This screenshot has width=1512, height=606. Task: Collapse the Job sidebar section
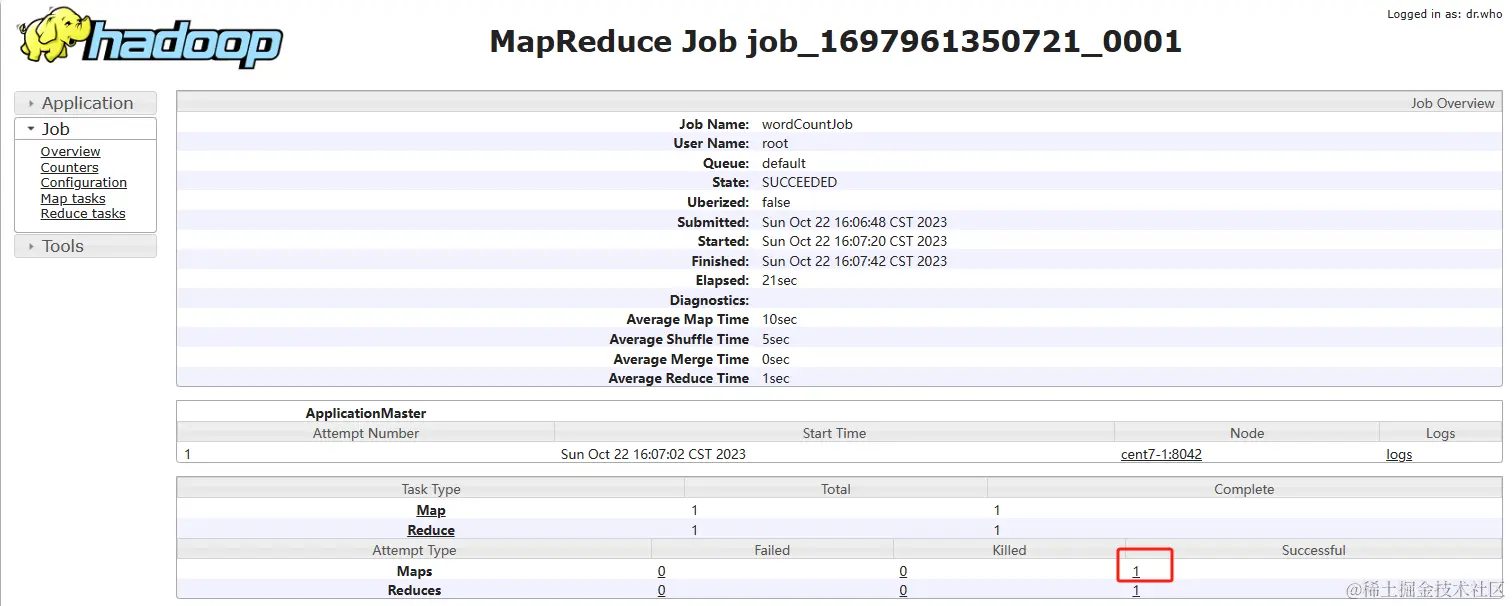coord(86,129)
